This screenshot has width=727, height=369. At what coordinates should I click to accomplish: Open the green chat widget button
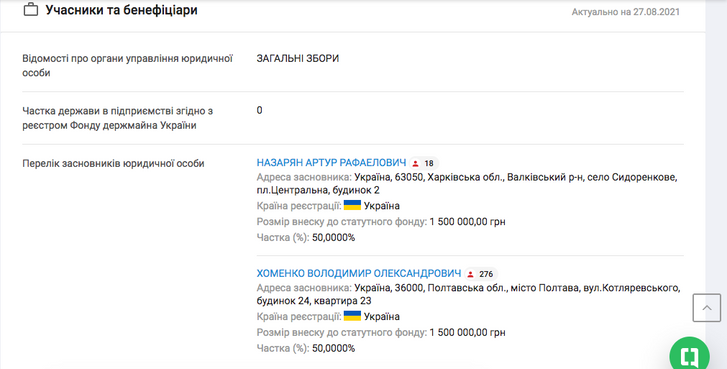pos(689,356)
